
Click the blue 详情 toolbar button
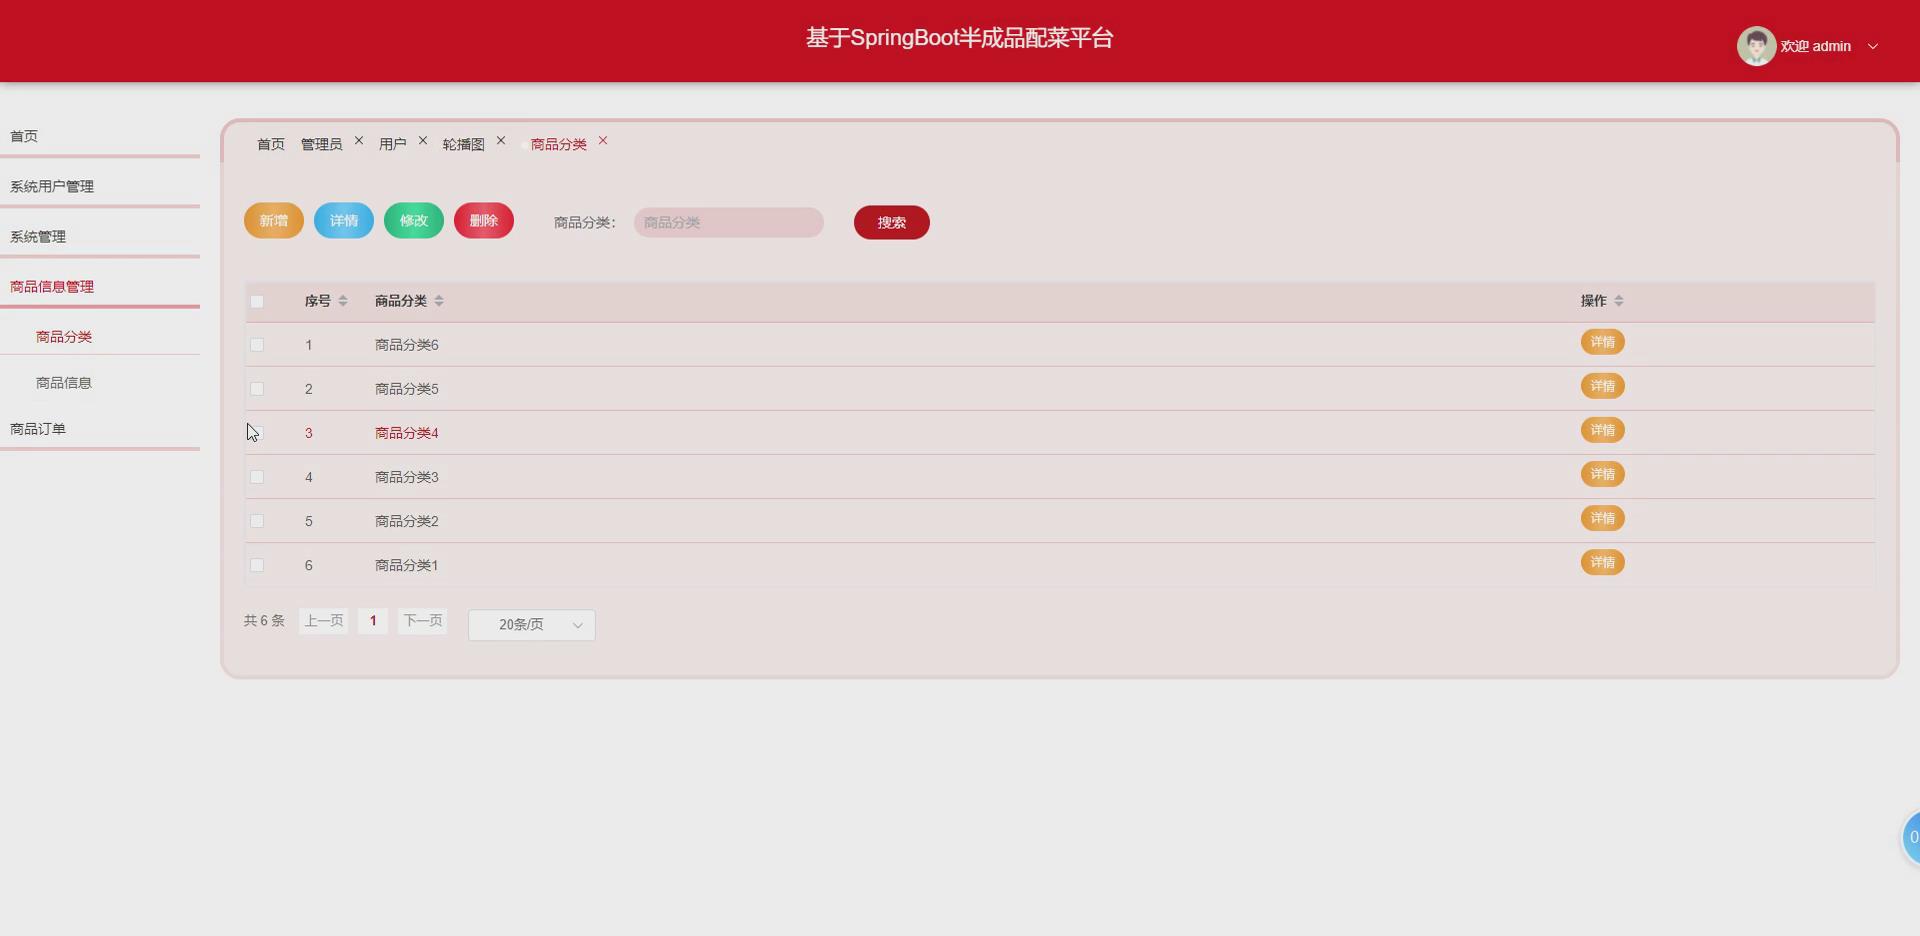[344, 221]
